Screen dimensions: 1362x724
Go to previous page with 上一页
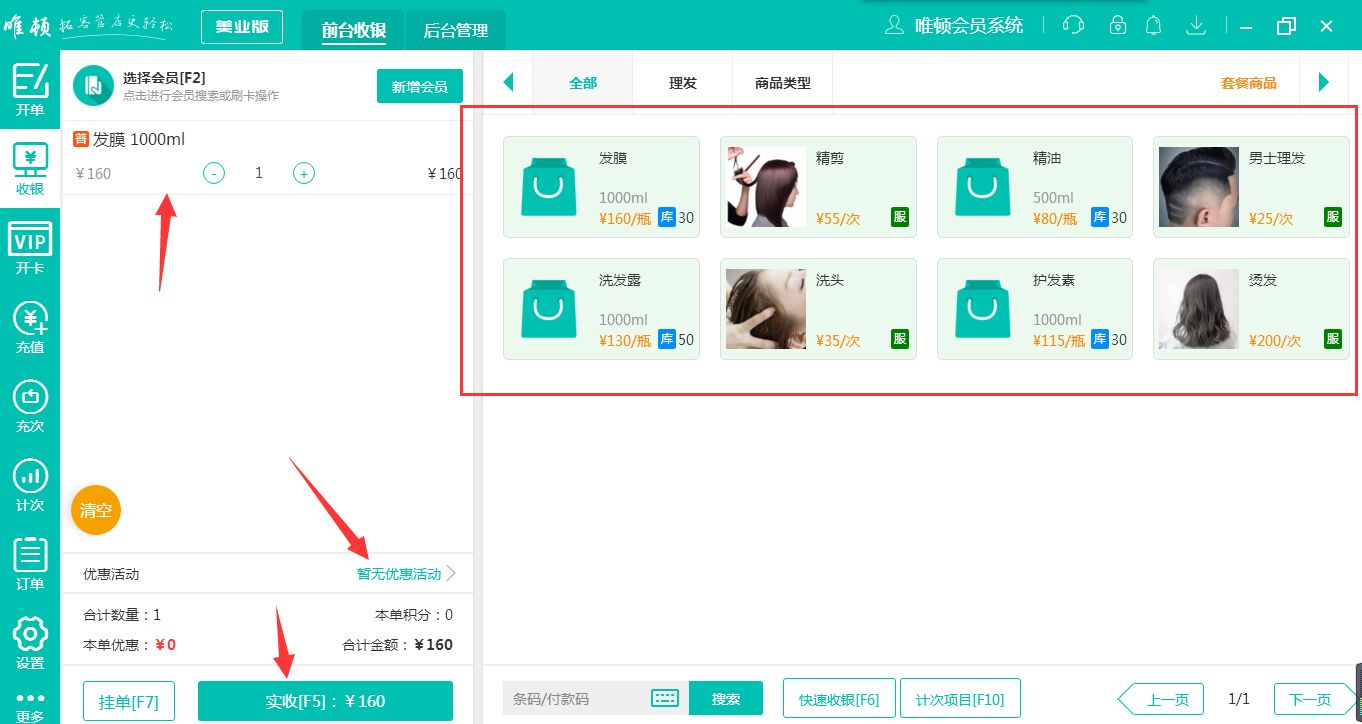pos(1160,700)
